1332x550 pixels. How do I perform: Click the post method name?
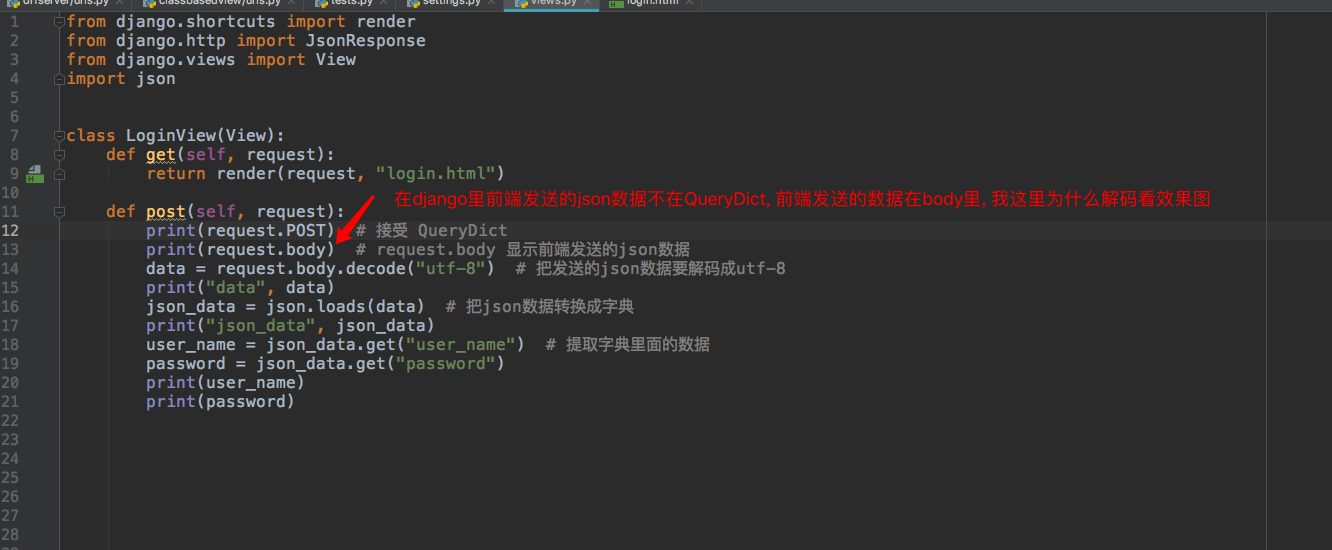166,211
